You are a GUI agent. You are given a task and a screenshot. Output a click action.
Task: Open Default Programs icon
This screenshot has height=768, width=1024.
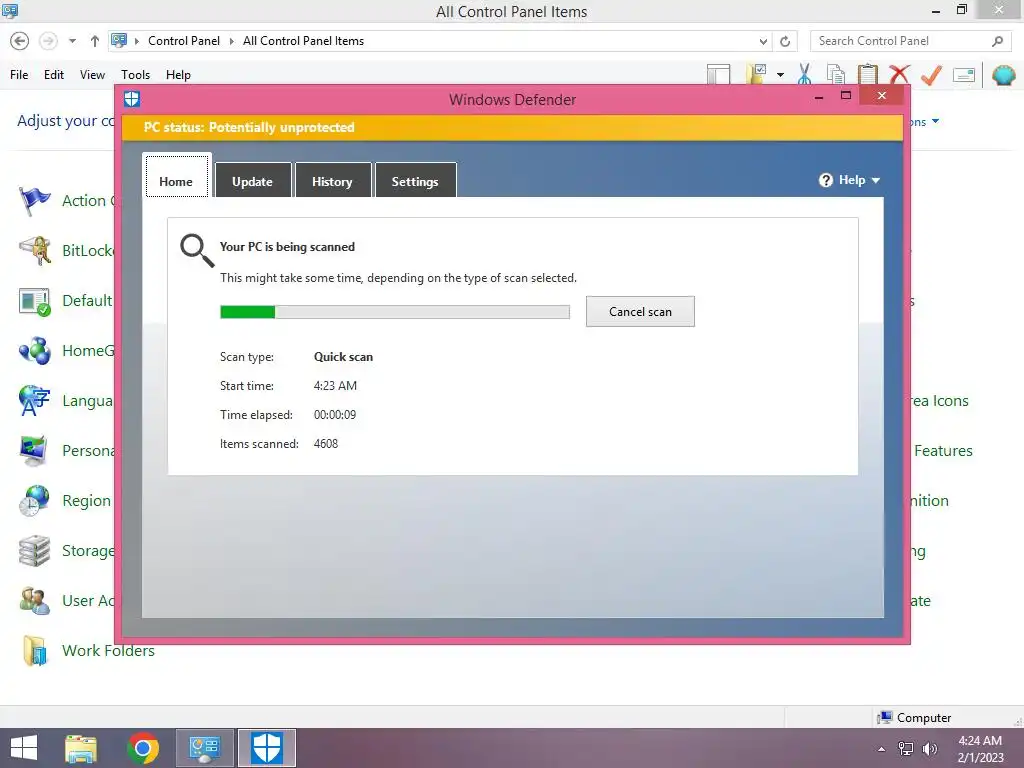34,301
